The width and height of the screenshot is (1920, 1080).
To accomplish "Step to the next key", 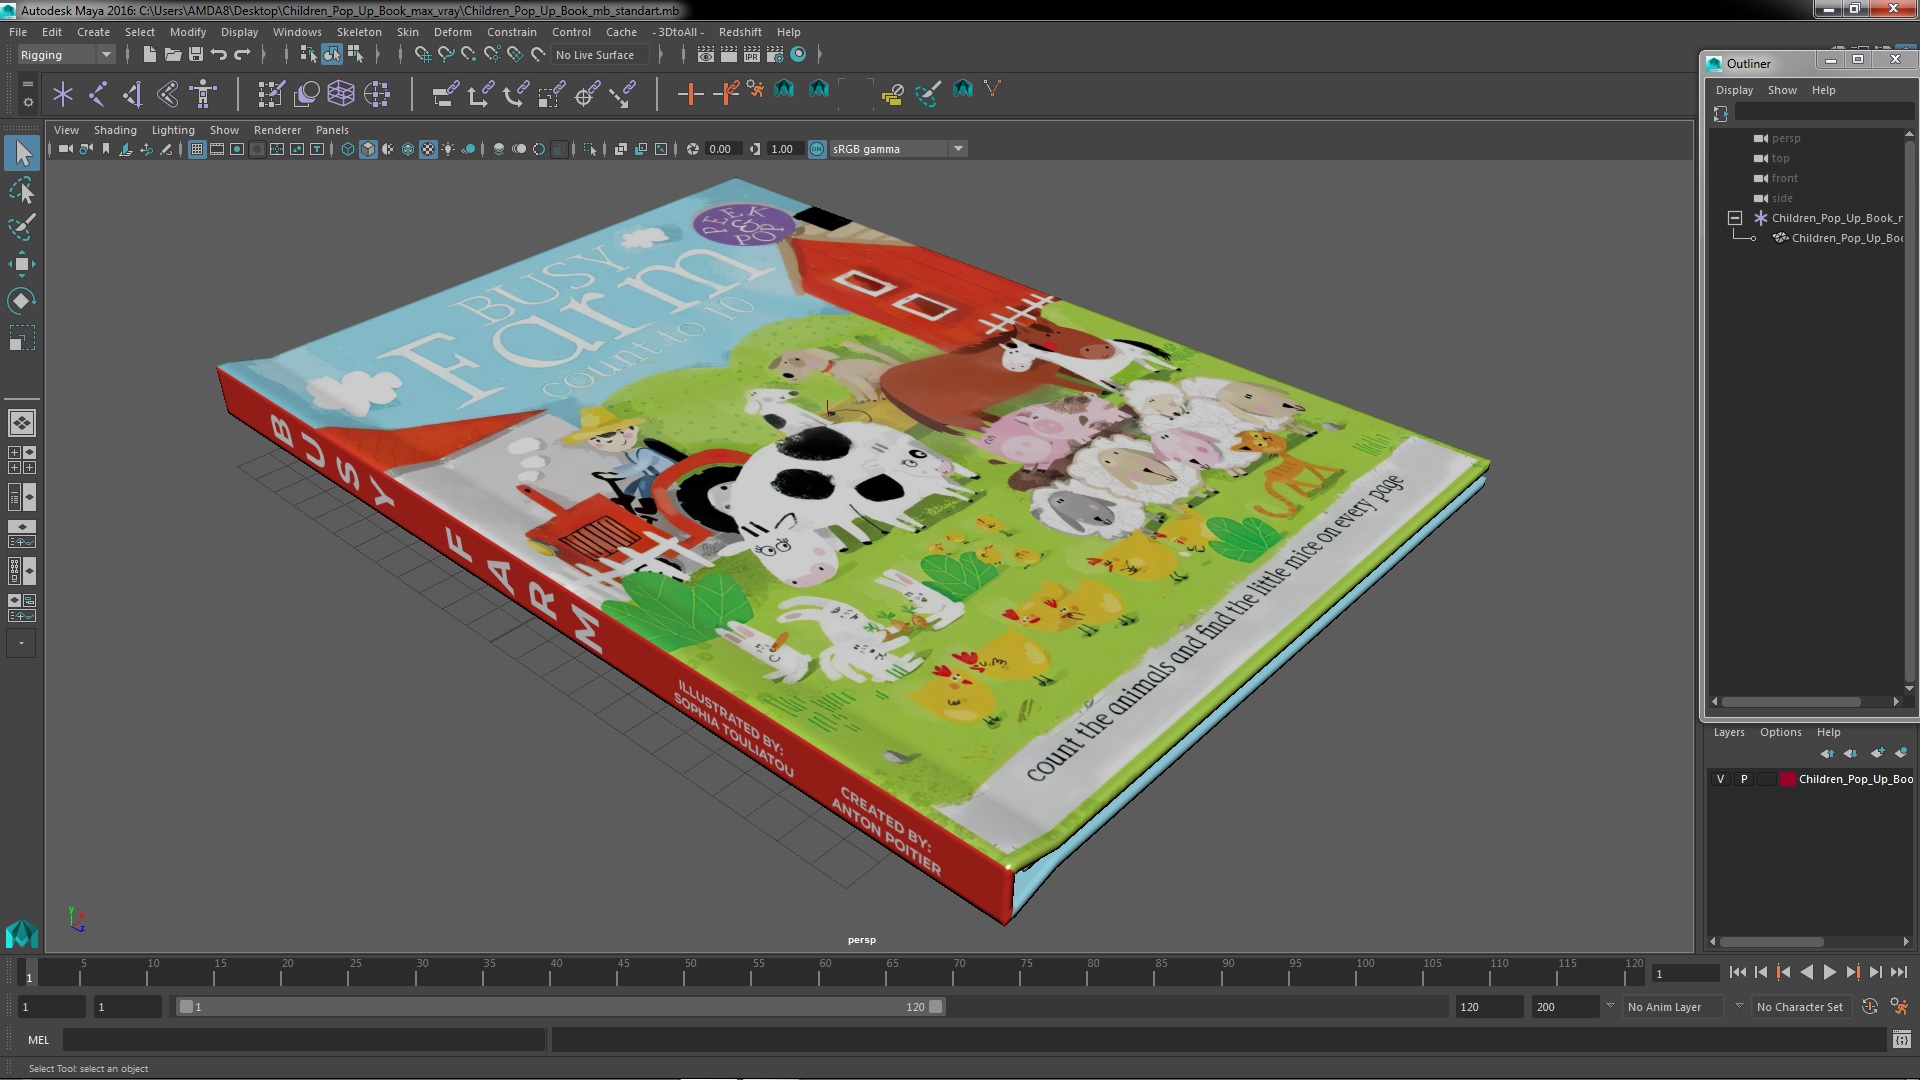I will click(1853, 972).
